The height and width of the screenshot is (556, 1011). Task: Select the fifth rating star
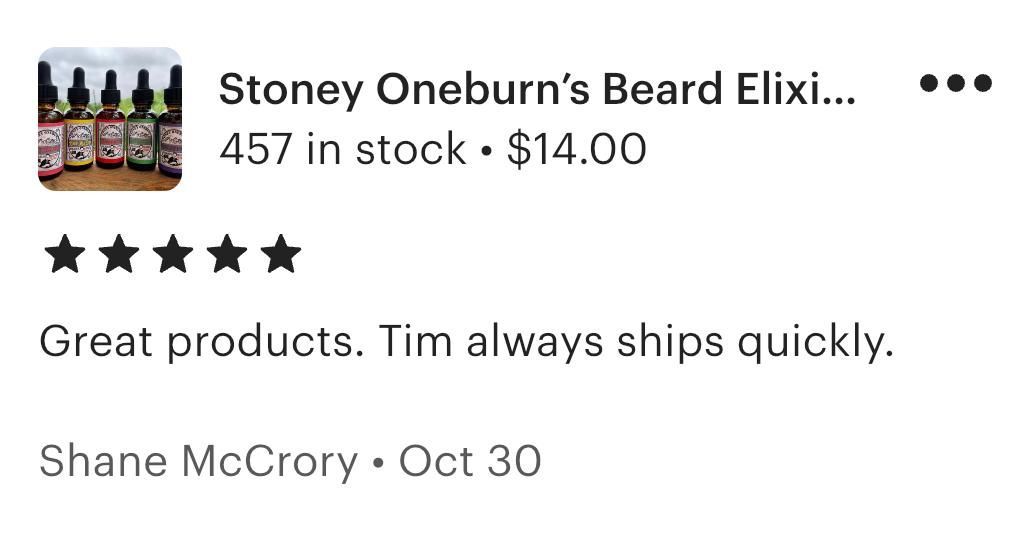[281, 254]
